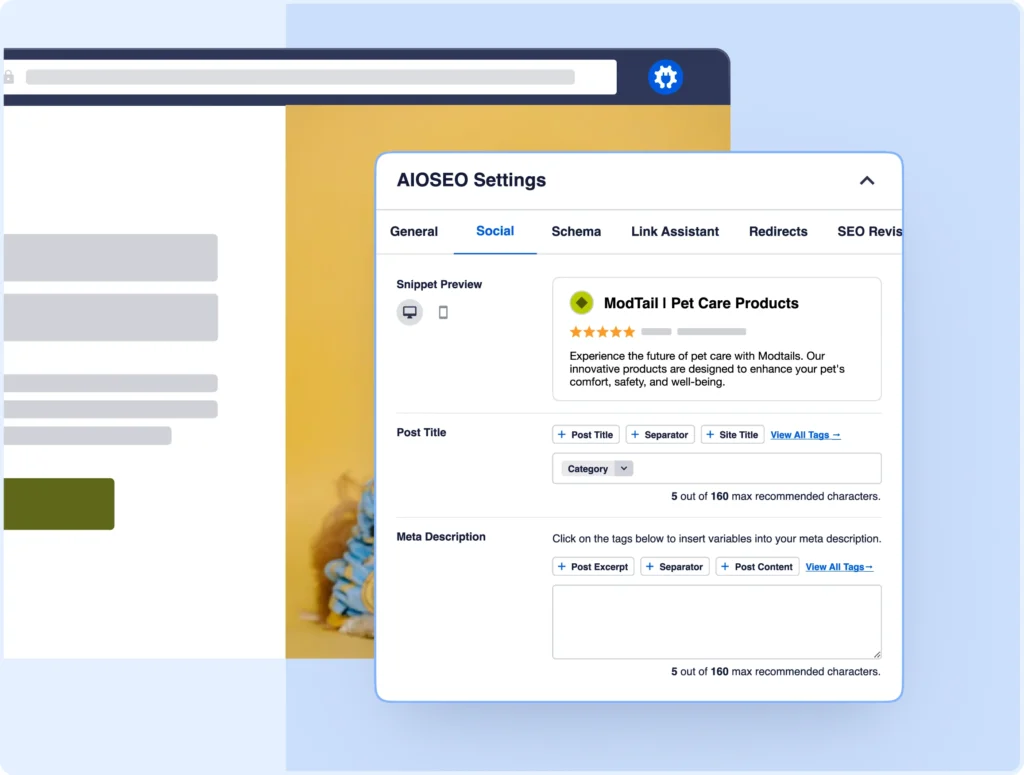This screenshot has width=1024, height=775.
Task: Click the browser address bar
Action: 310,77
